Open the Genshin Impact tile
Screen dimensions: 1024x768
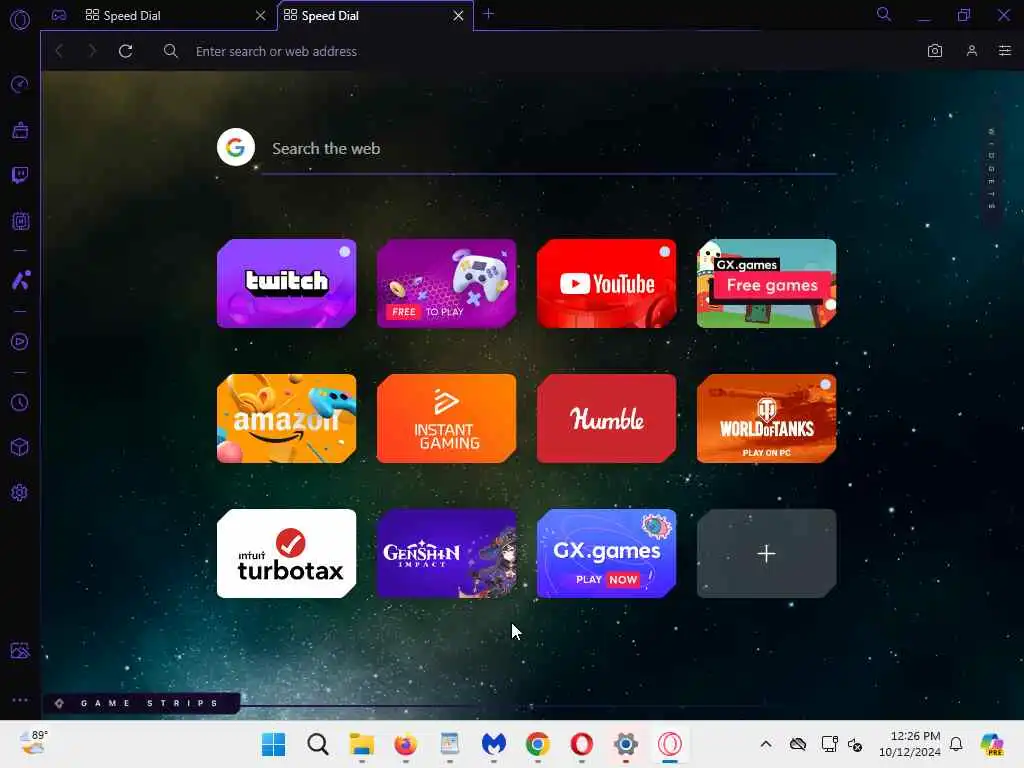pyautogui.click(x=447, y=554)
